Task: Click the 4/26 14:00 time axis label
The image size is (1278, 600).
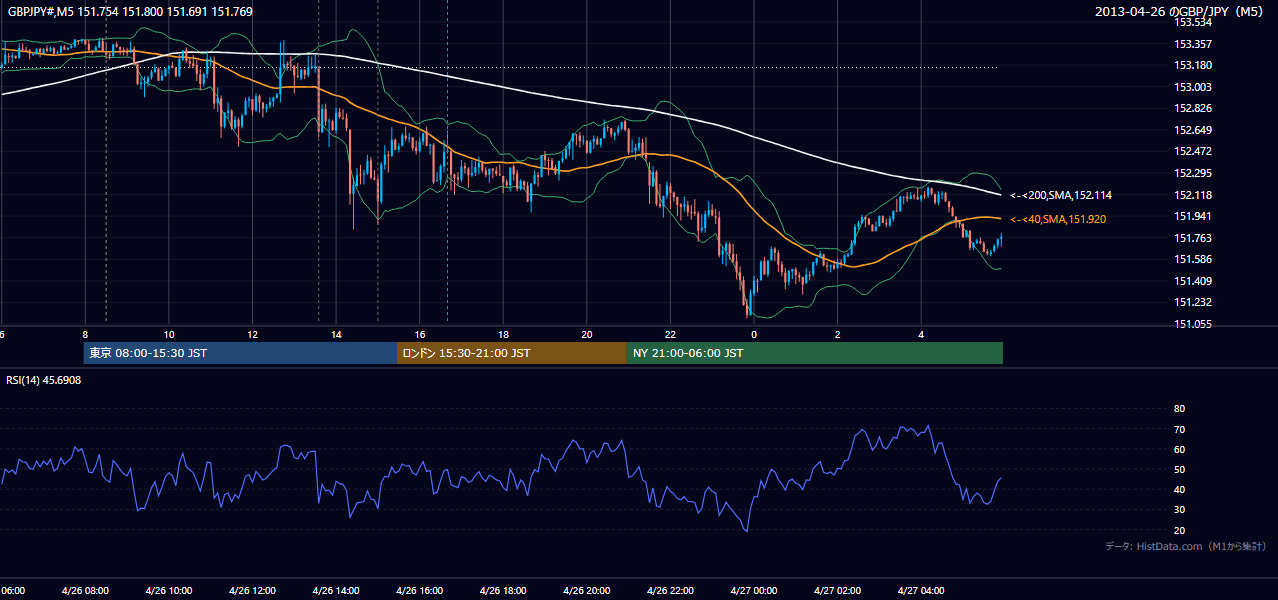Action: point(335,591)
